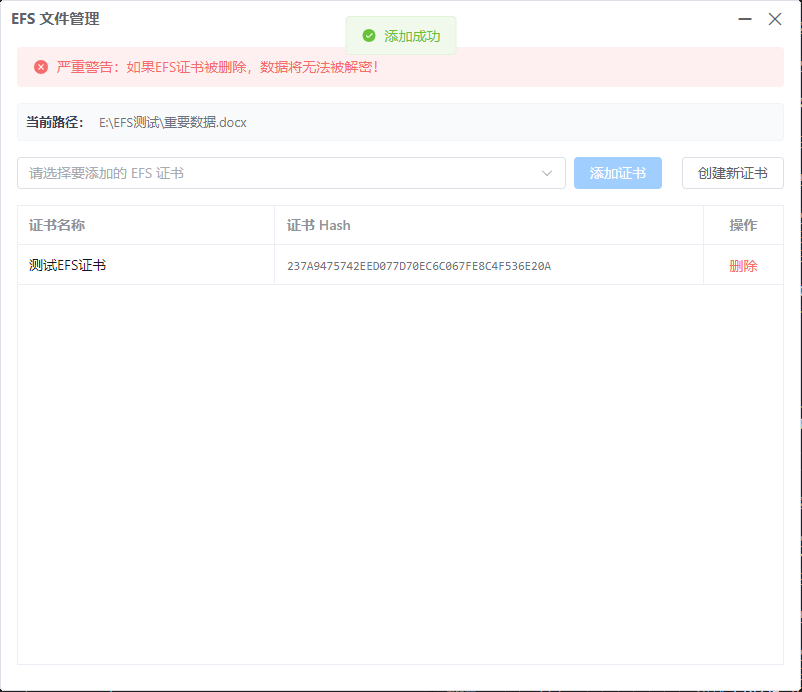Minimize the EFS 文件管理 window
Viewport: 802px width, 692px height.
pyautogui.click(x=745, y=19)
